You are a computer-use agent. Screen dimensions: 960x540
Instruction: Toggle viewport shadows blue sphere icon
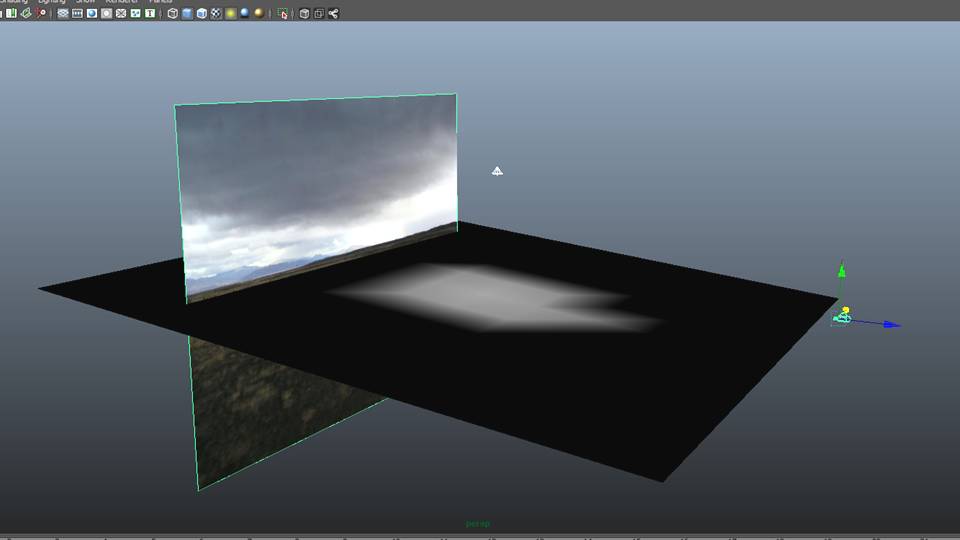[245, 13]
